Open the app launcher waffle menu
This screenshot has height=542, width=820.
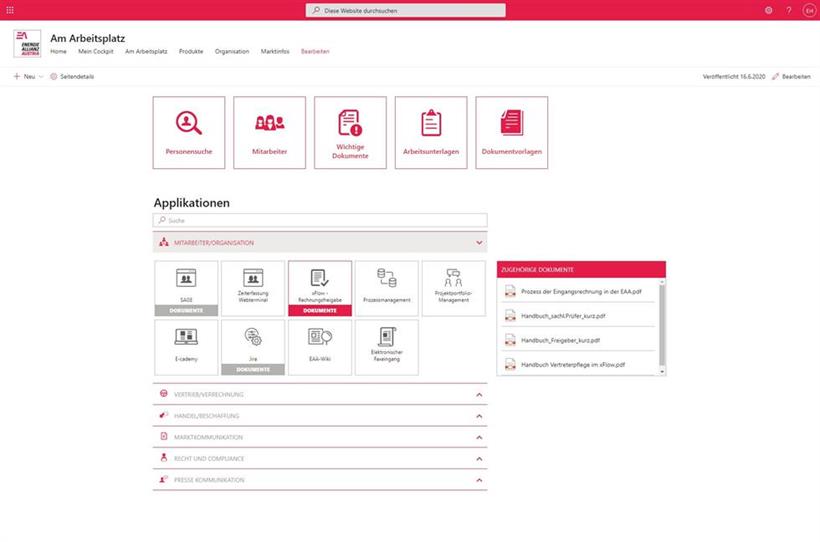[10, 10]
